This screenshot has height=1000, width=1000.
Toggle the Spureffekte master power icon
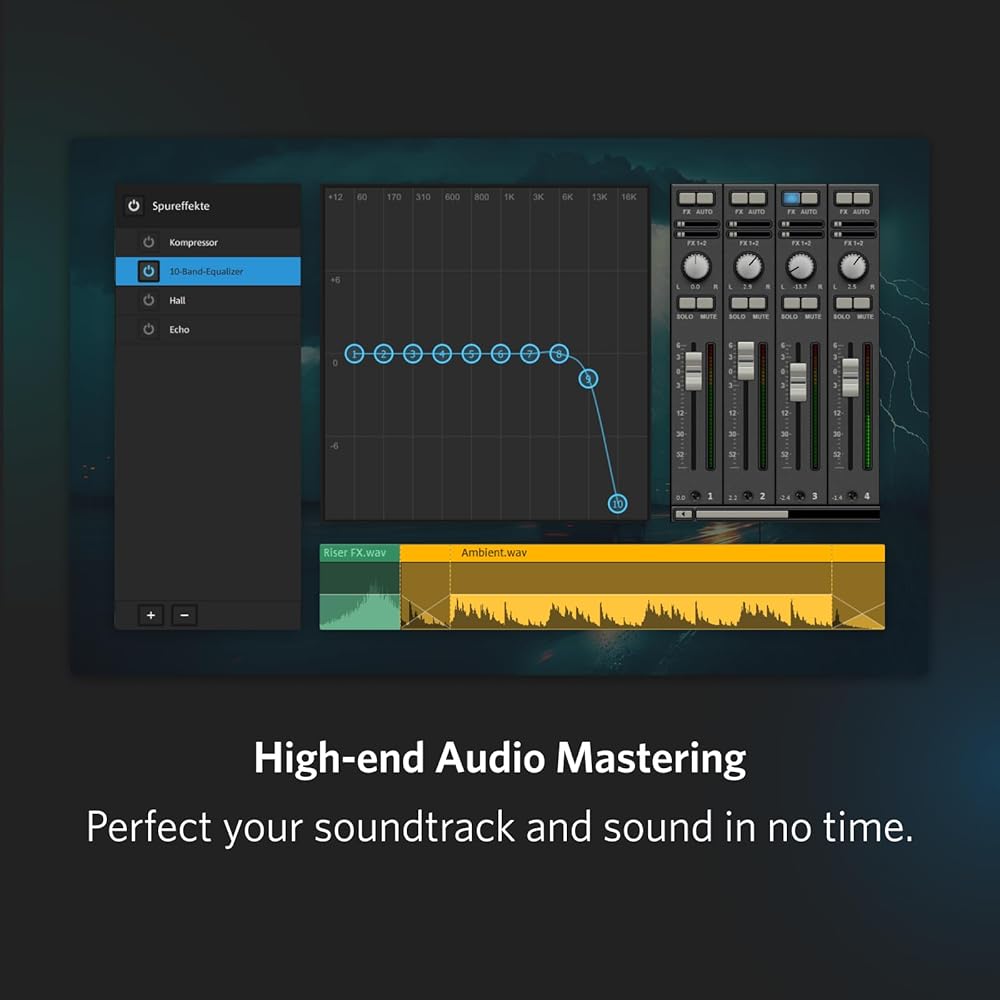134,206
